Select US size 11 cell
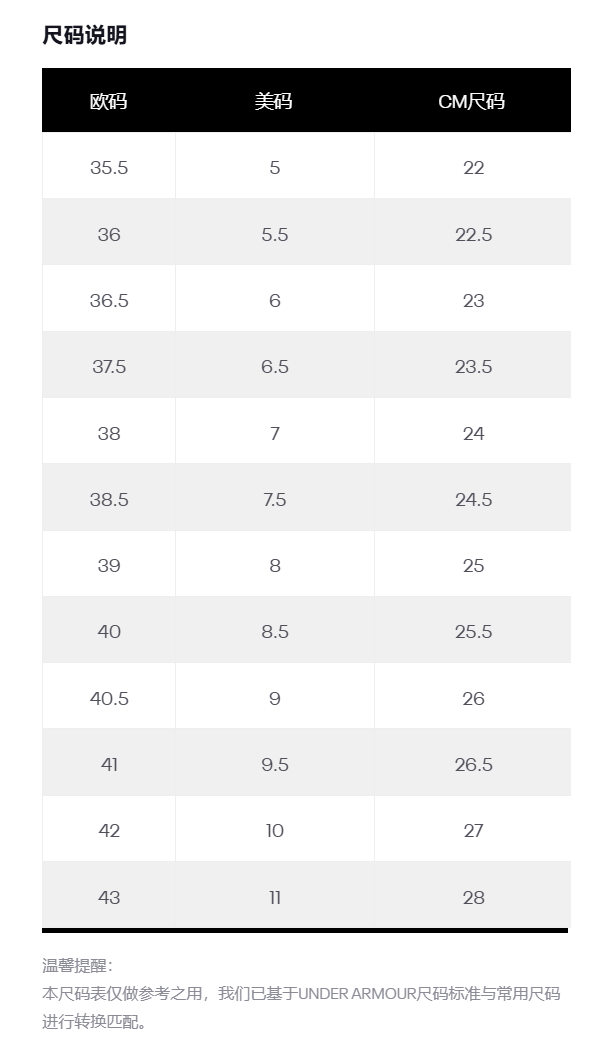This screenshot has height=1041, width=608. coord(274,897)
